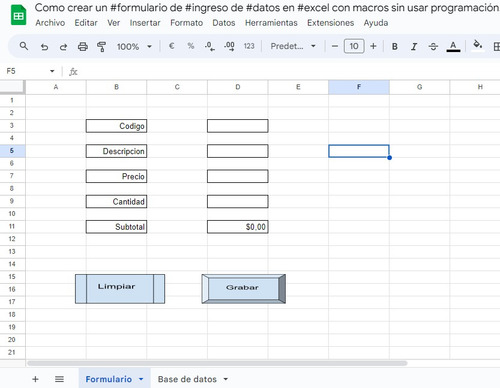Viewport: 500px width, 388px height.
Task: Open more number formats (123)
Action: (x=249, y=46)
